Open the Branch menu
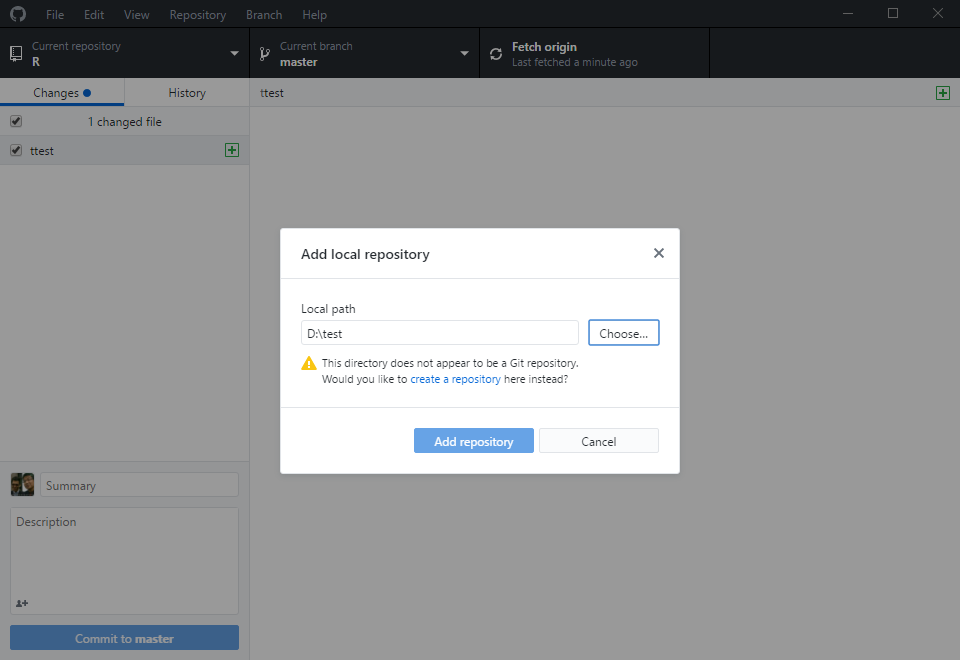Viewport: 960px width, 660px height. coord(263,15)
